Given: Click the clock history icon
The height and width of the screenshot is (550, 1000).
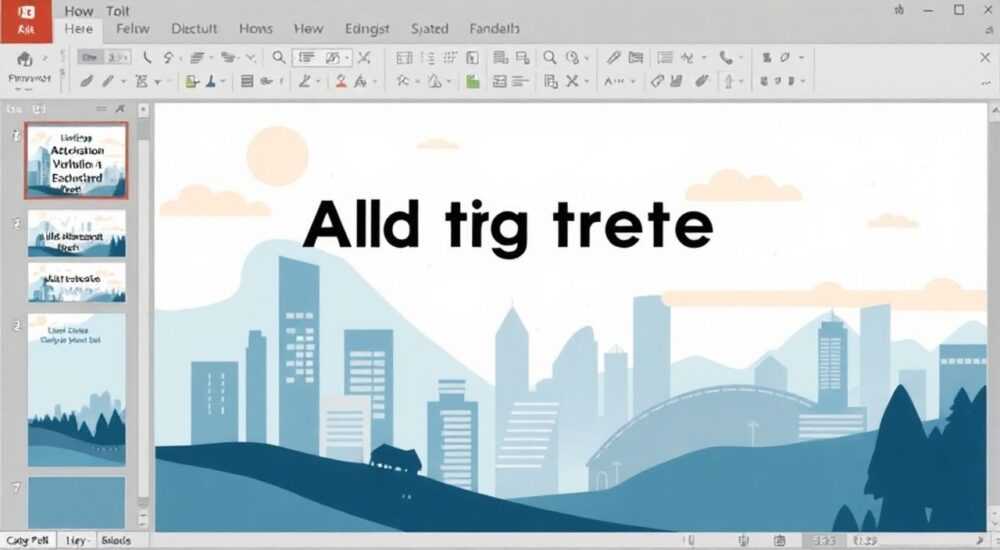Looking at the screenshot, I should tap(573, 57).
